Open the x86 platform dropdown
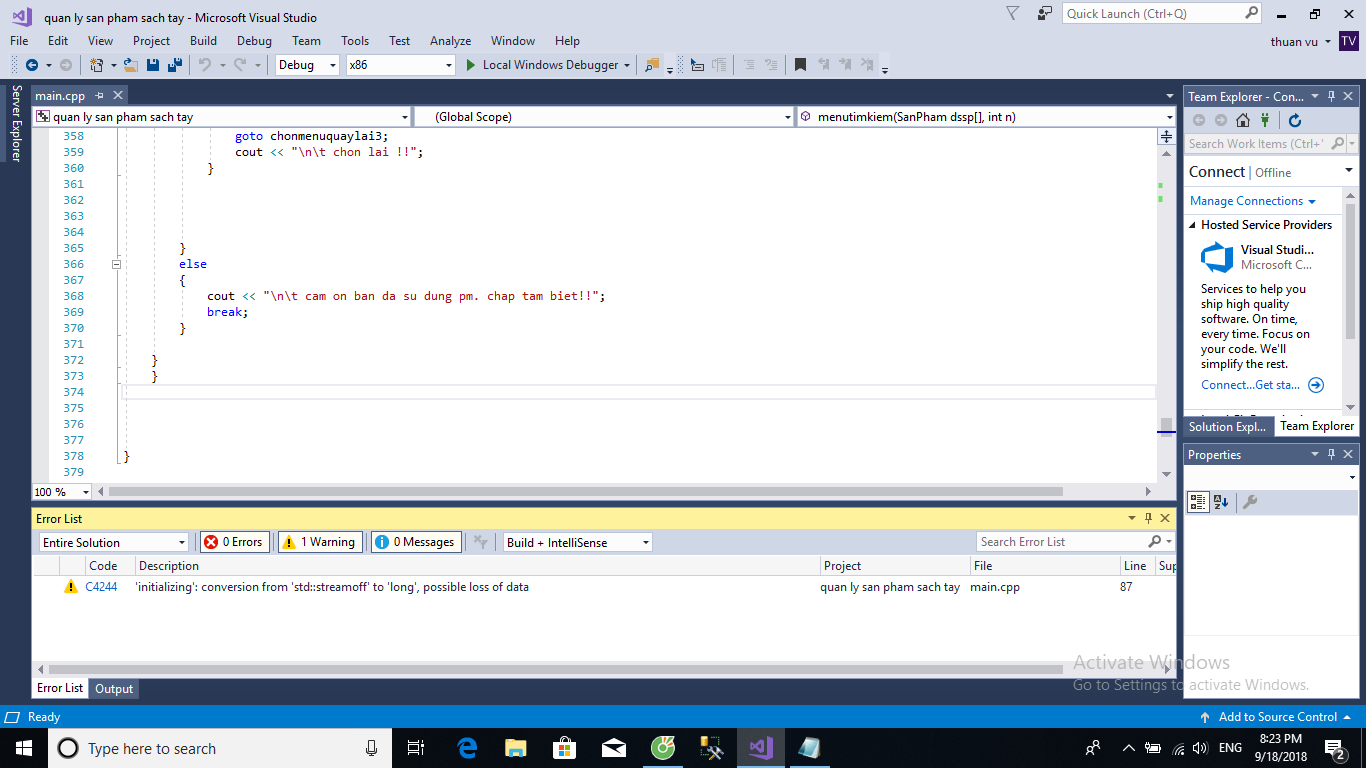 tap(400, 65)
